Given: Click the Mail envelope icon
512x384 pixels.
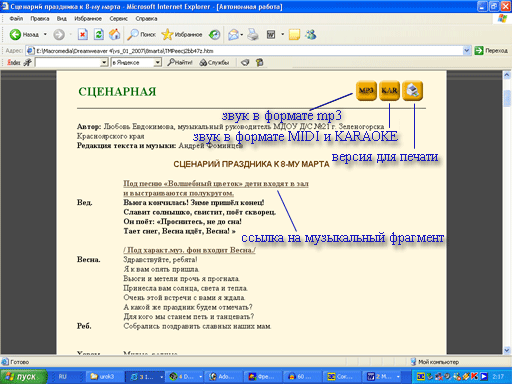Looking at the screenshot, I should click(233, 34).
